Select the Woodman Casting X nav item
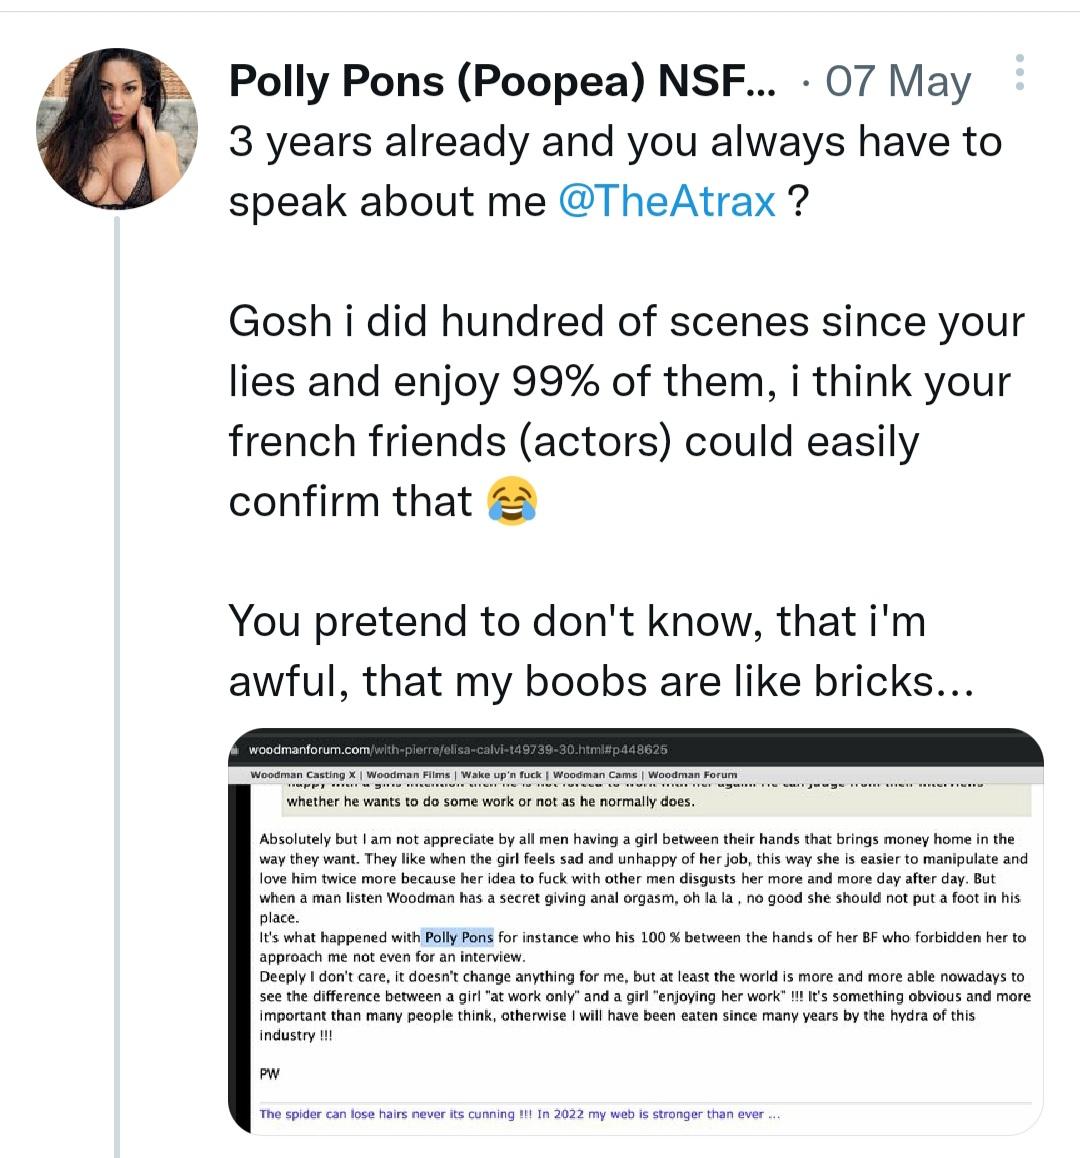The image size is (1080, 1158). 303,775
